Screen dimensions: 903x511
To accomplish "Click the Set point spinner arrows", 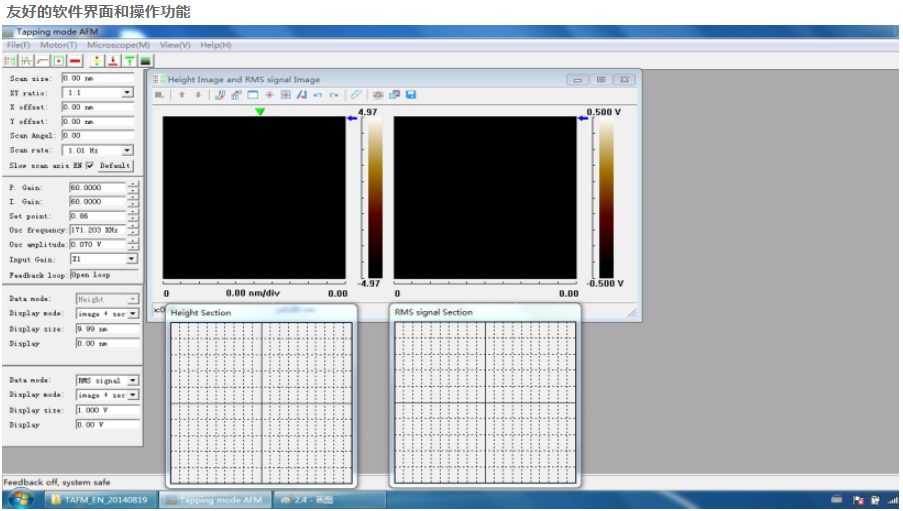I will (x=133, y=216).
